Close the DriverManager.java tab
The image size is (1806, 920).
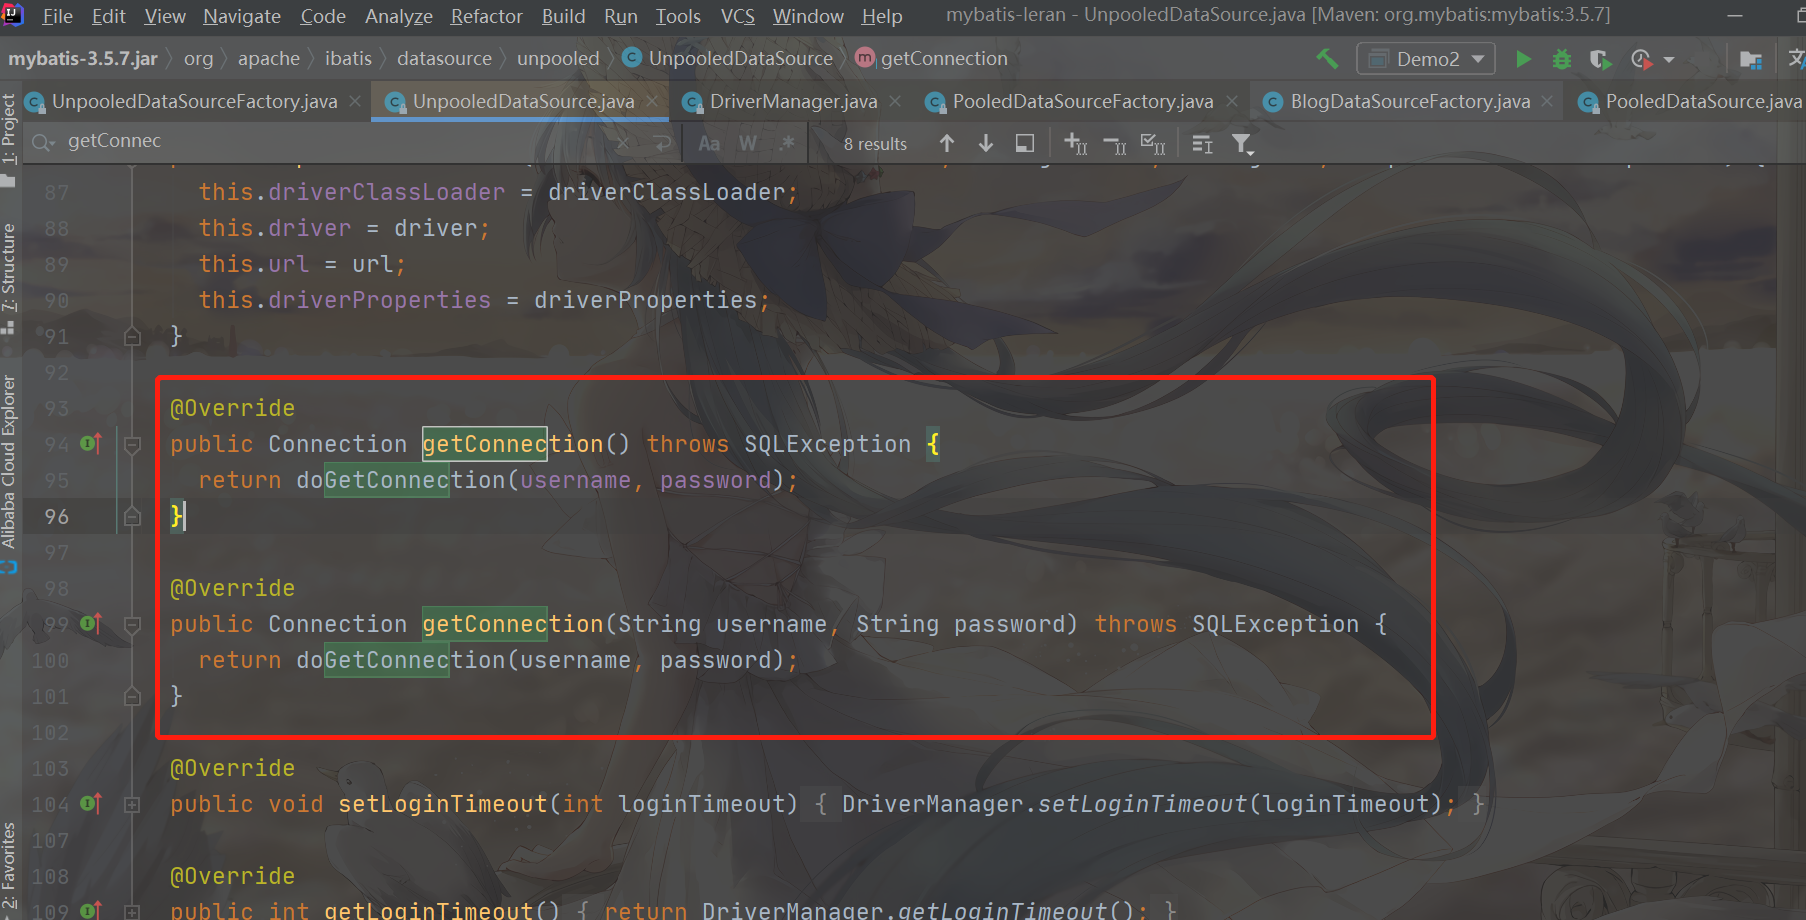(895, 101)
